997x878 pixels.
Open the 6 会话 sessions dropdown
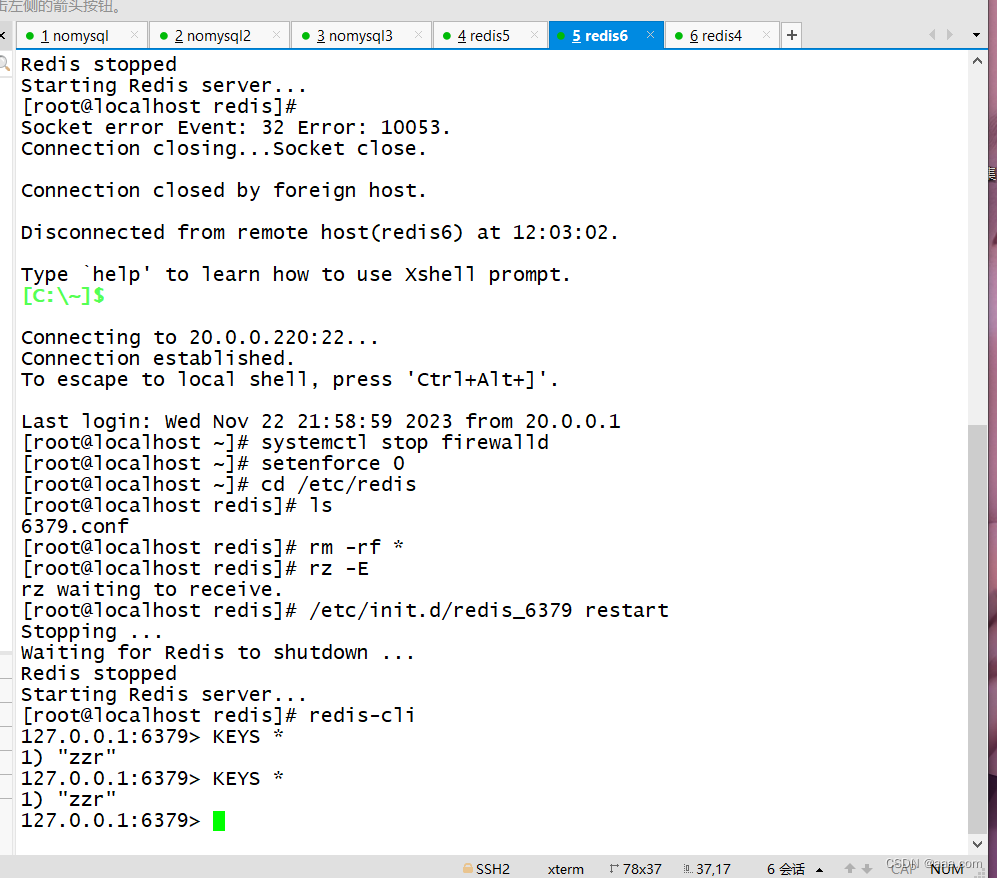789,868
